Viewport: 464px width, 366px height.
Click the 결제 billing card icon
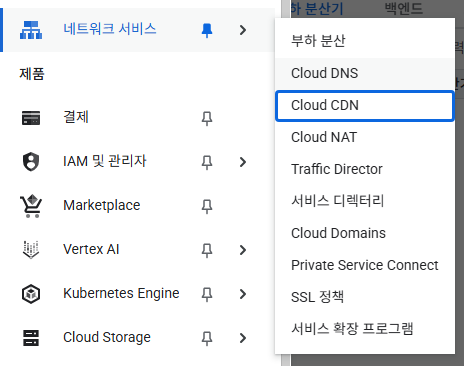tap(31, 118)
